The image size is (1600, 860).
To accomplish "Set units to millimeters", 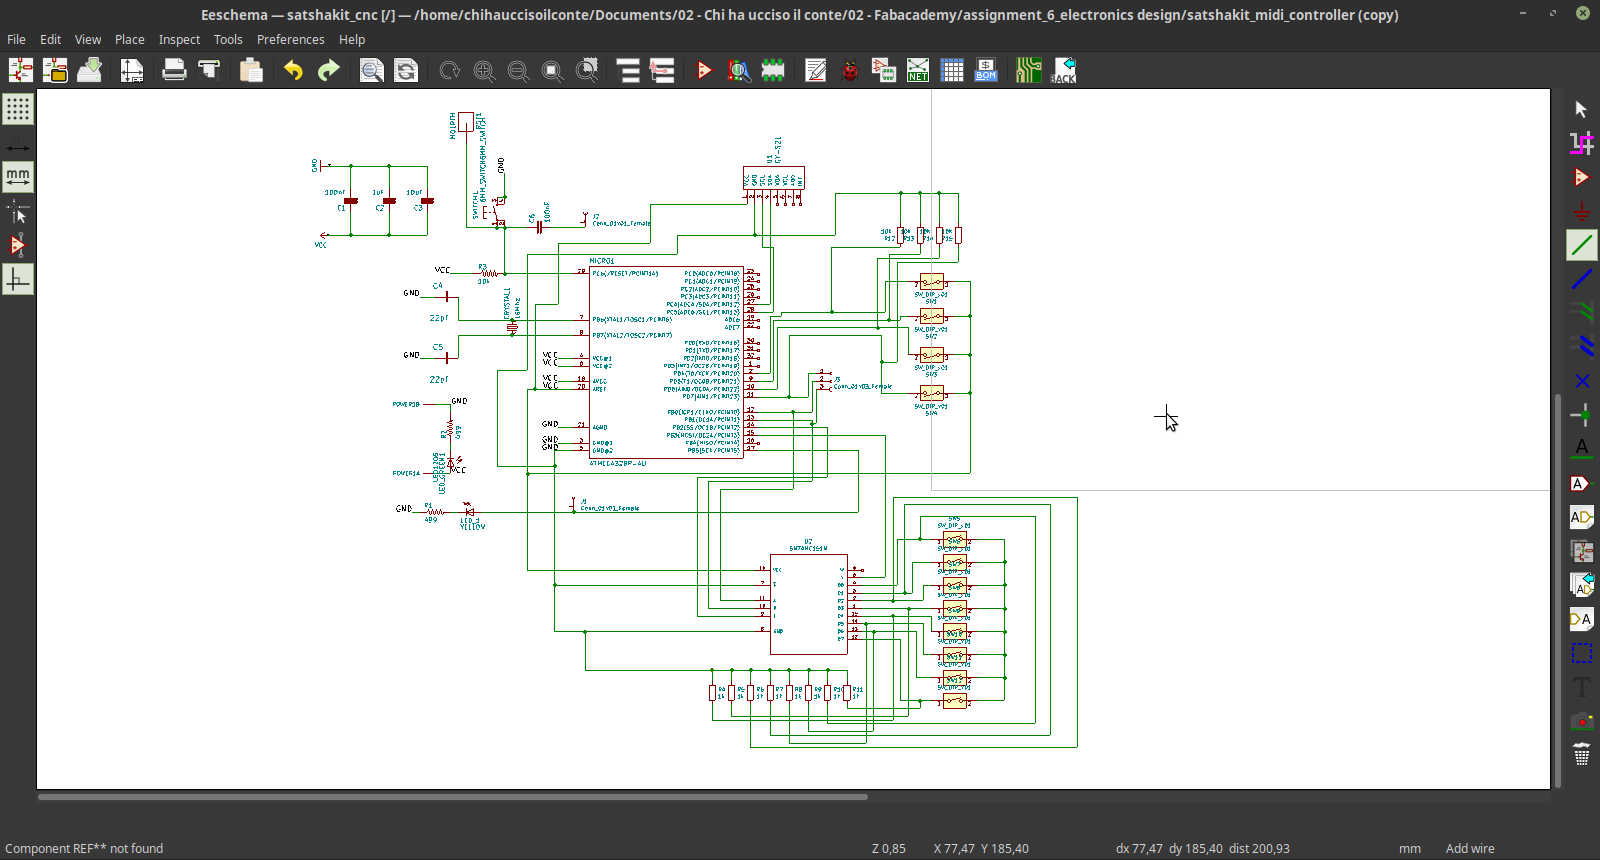I will (18, 177).
